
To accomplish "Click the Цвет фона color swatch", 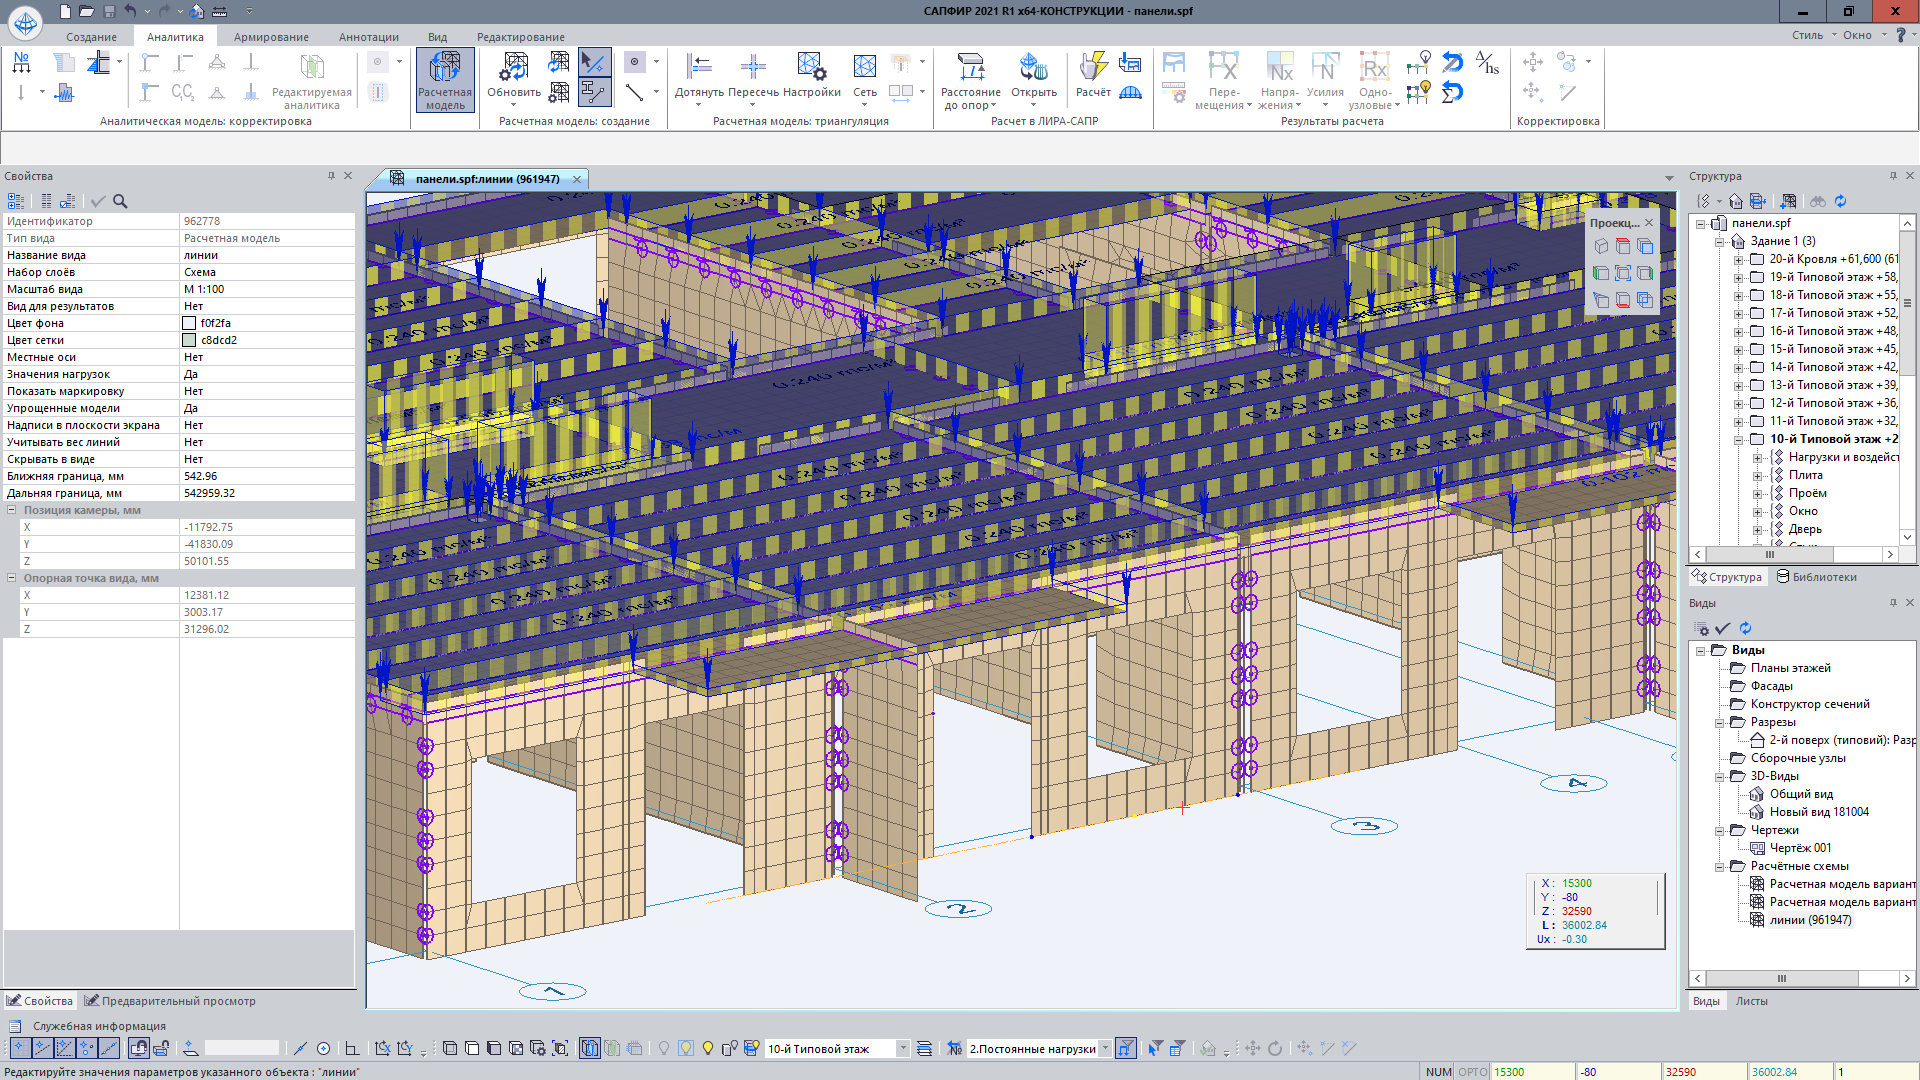I will point(189,323).
